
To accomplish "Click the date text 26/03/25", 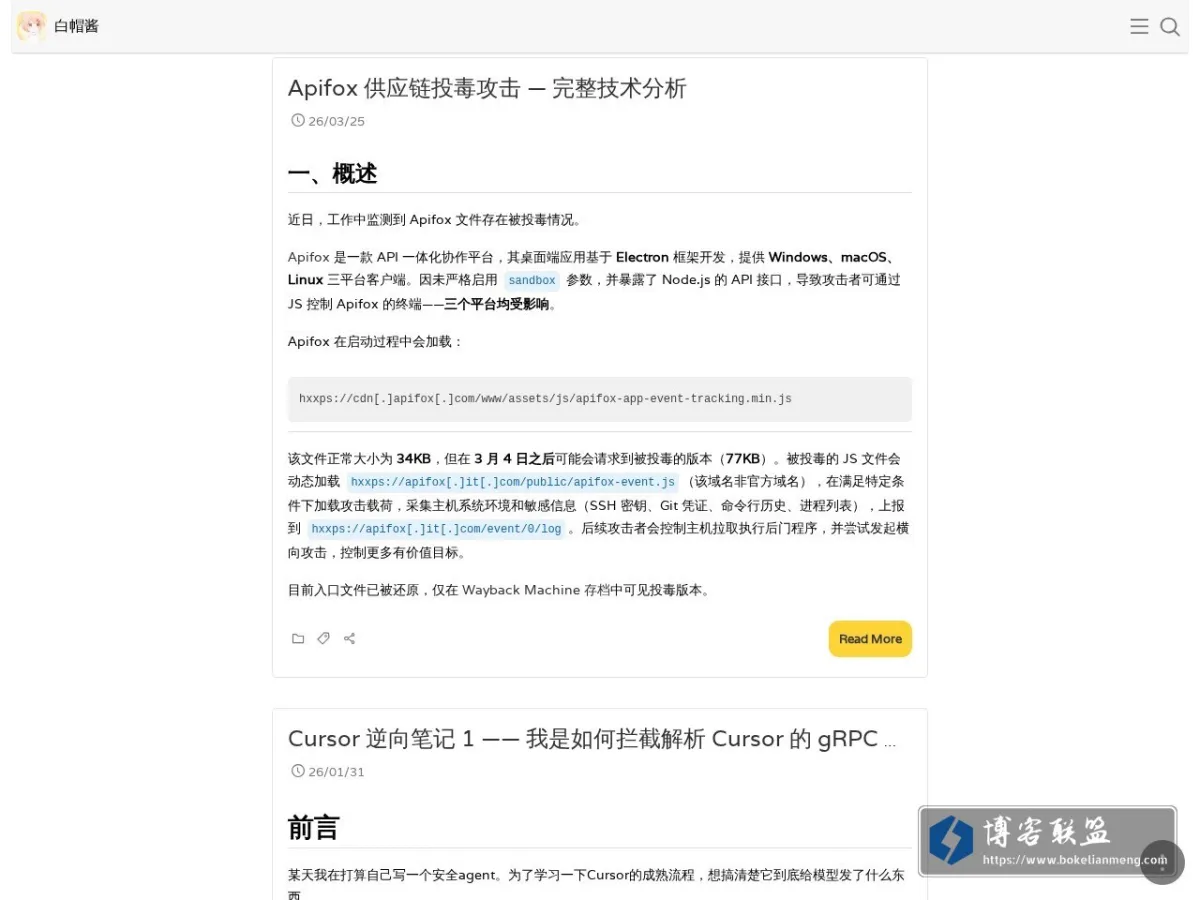I will click(x=336, y=122).
